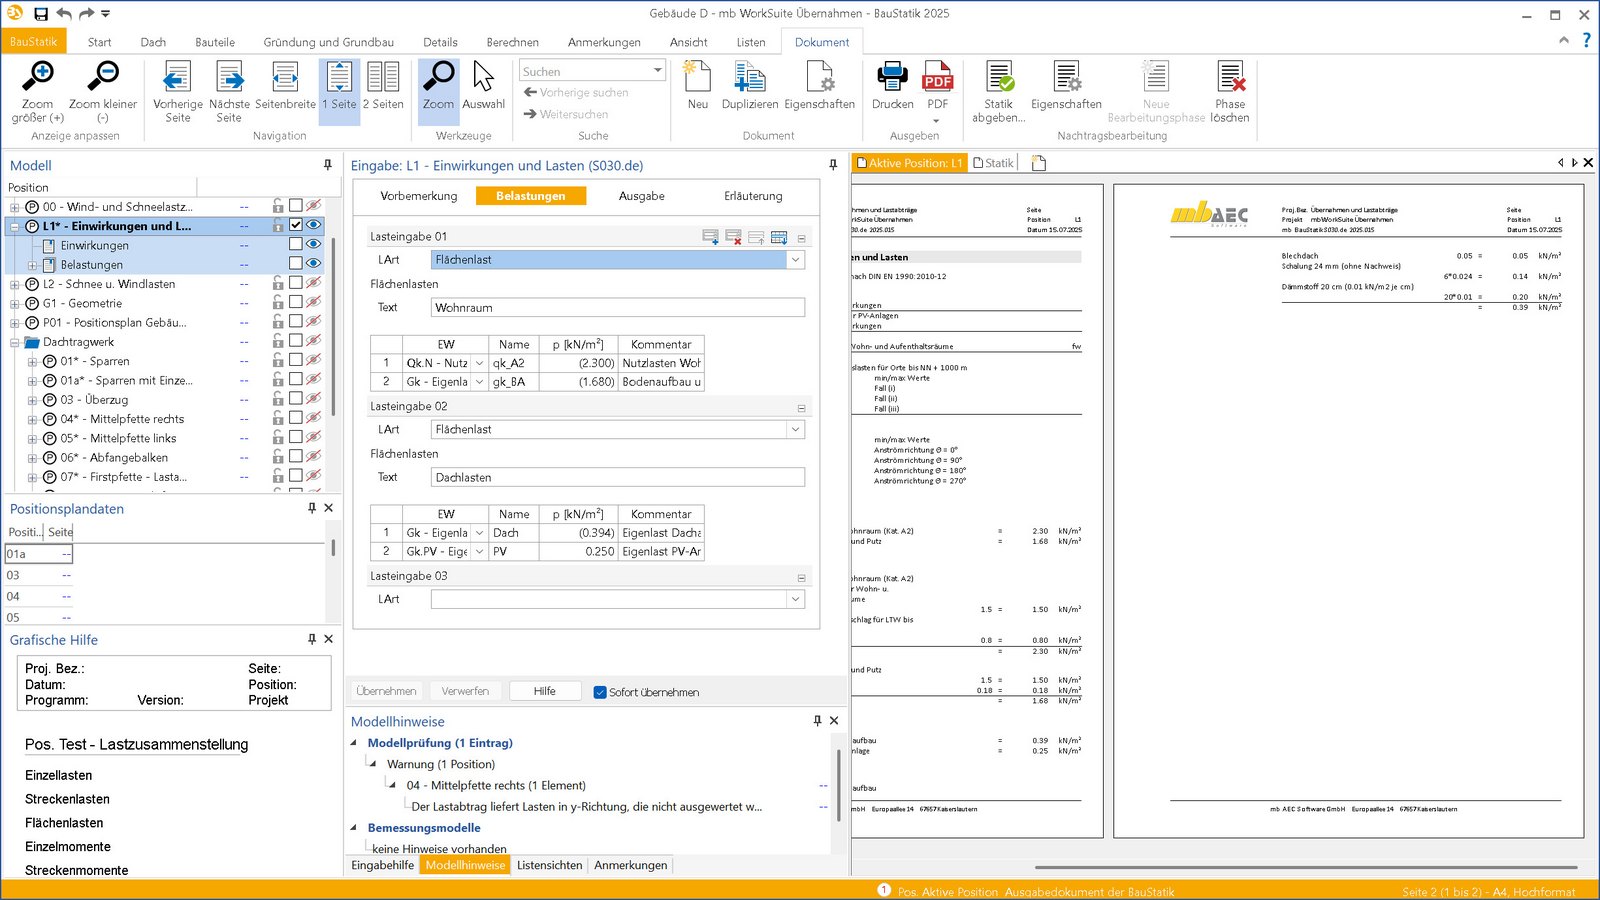1600x900 pixels.
Task: Click the Drucken printer icon
Action: coord(892,77)
